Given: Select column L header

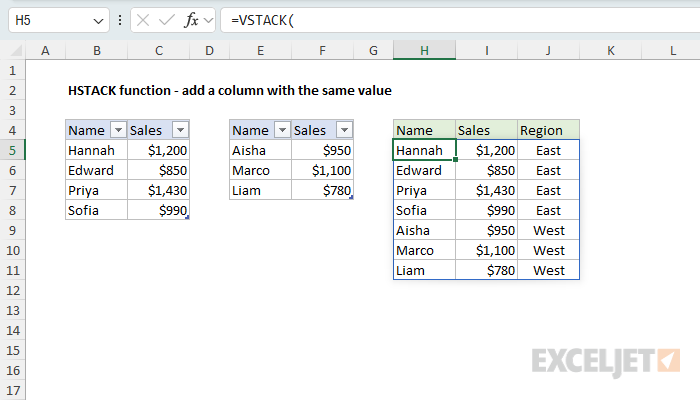Looking at the screenshot, I should pos(671,50).
